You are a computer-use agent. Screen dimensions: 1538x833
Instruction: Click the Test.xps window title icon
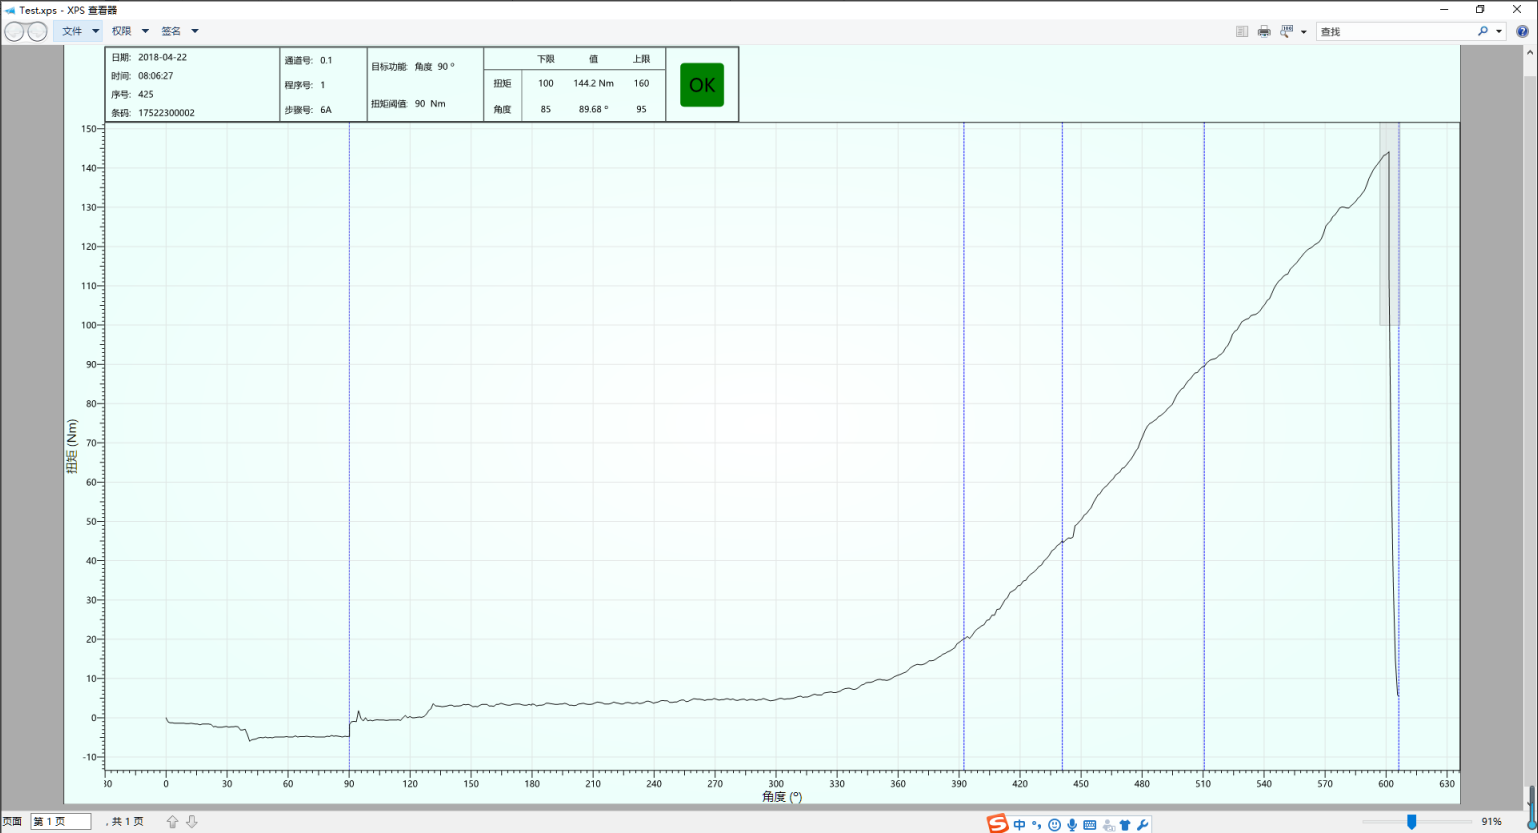tap(10, 10)
